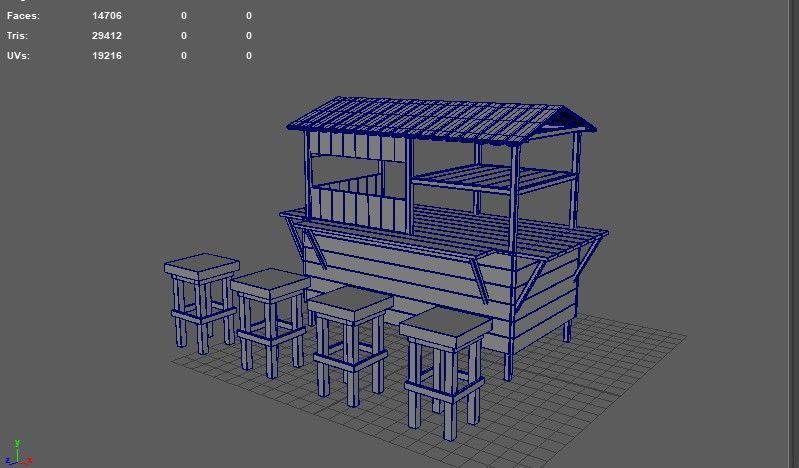Select the "Tris:" heads-up label
Image resolution: width=799 pixels, height=468 pixels.
[17, 36]
